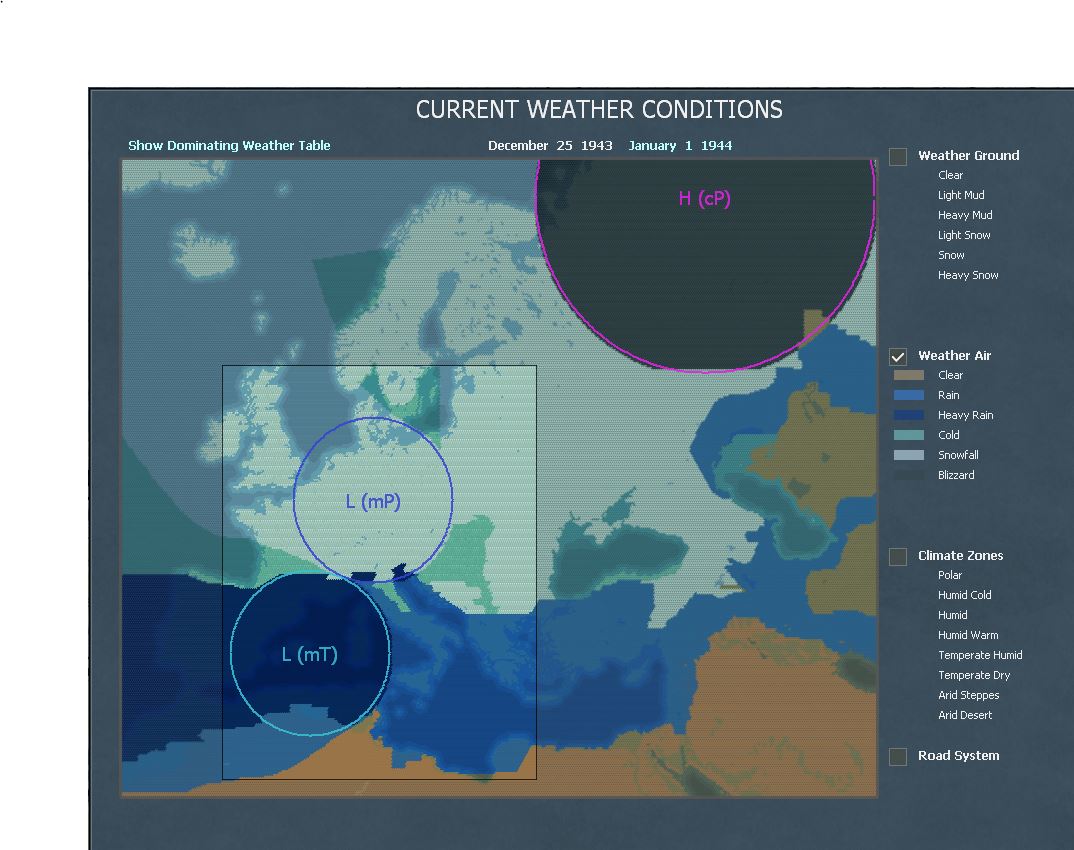The width and height of the screenshot is (1074, 850).
Task: Click the Arid Desert climate zone entry
Action: (x=964, y=714)
